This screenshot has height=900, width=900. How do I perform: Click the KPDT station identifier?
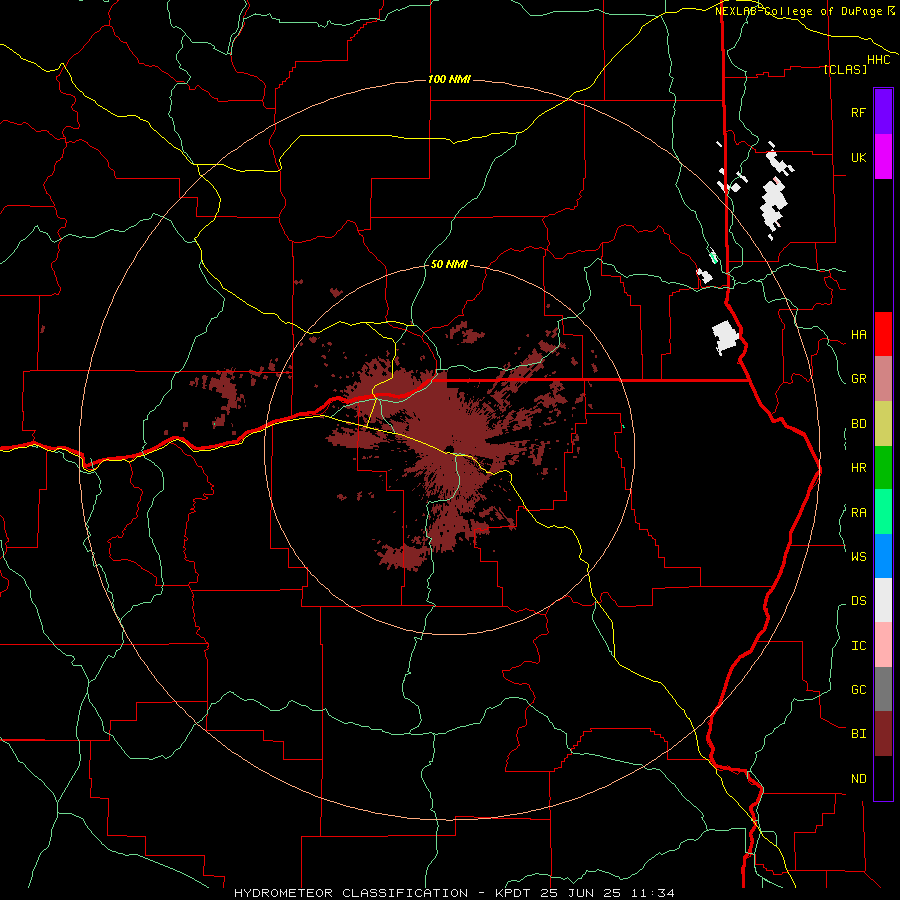coord(515,893)
